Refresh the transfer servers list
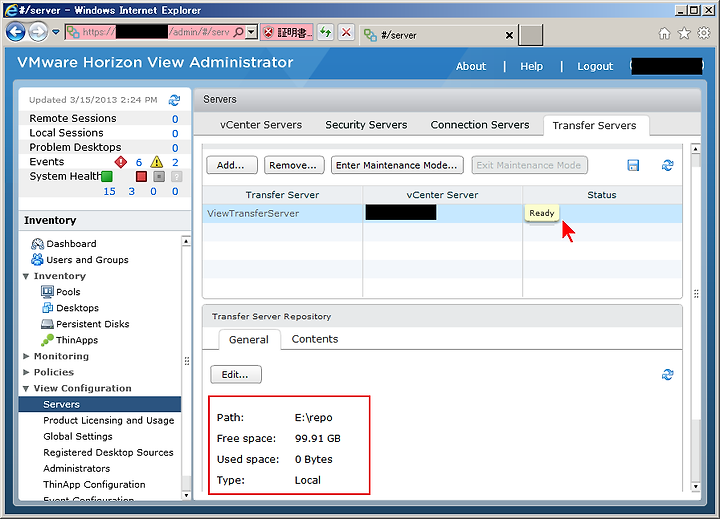Viewport: 720px width, 519px height. [668, 165]
